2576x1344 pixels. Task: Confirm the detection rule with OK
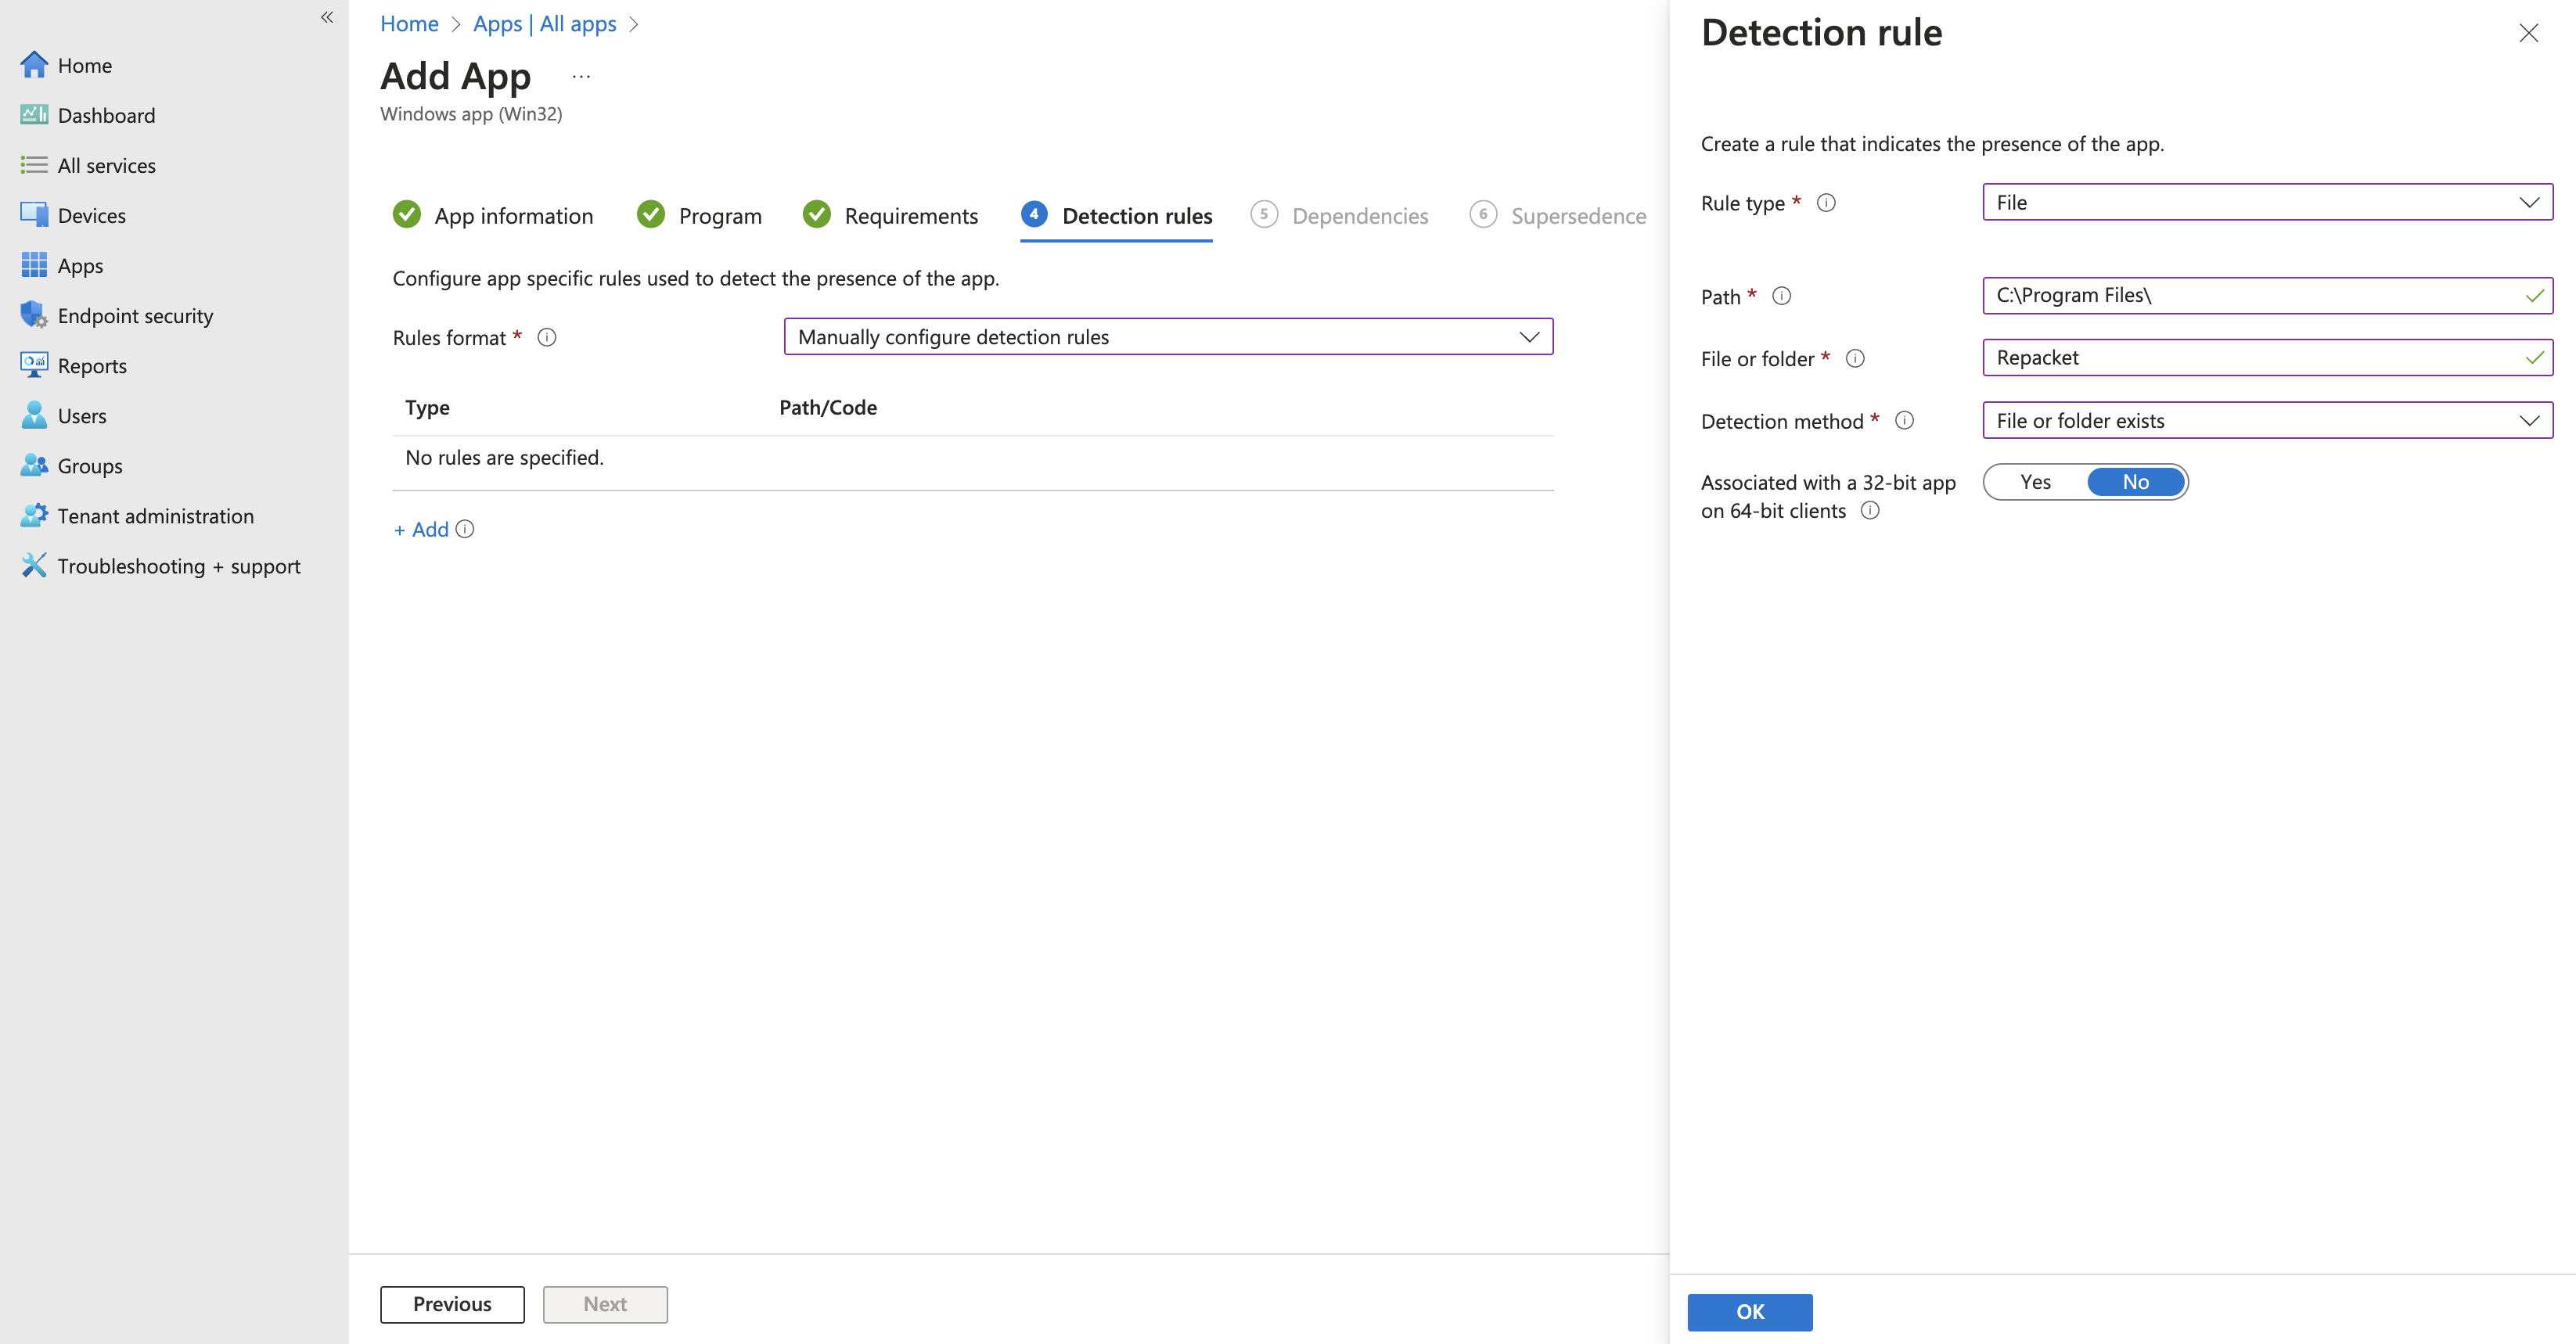[x=1749, y=1312]
